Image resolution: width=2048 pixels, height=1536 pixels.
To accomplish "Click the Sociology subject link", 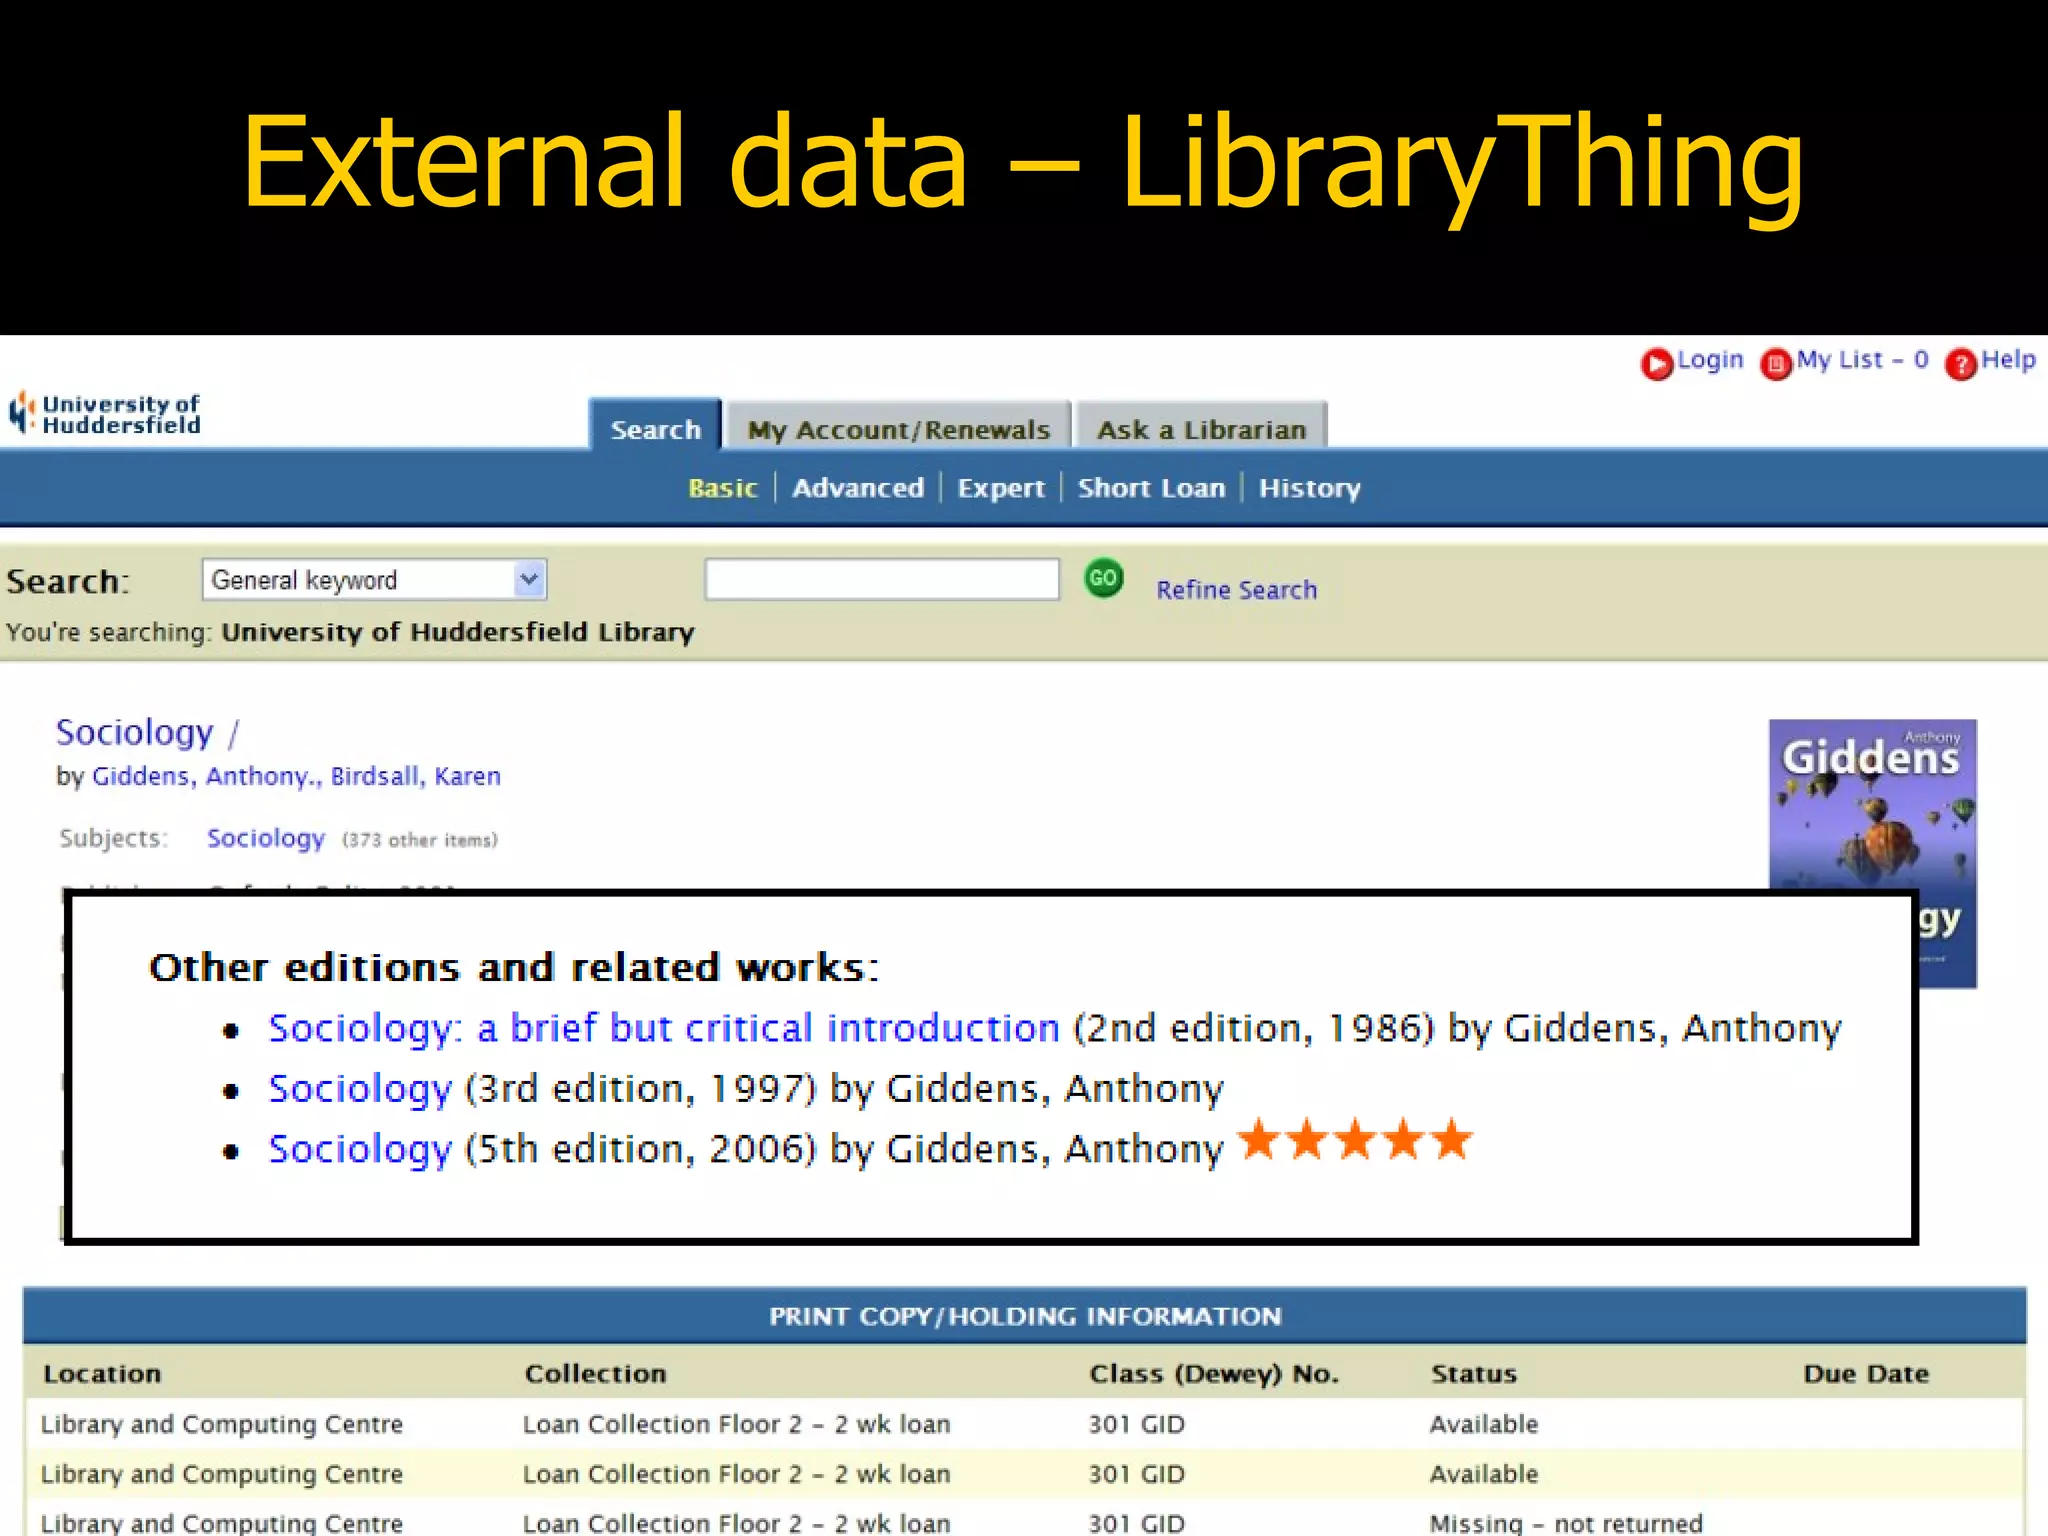I will 266,838.
